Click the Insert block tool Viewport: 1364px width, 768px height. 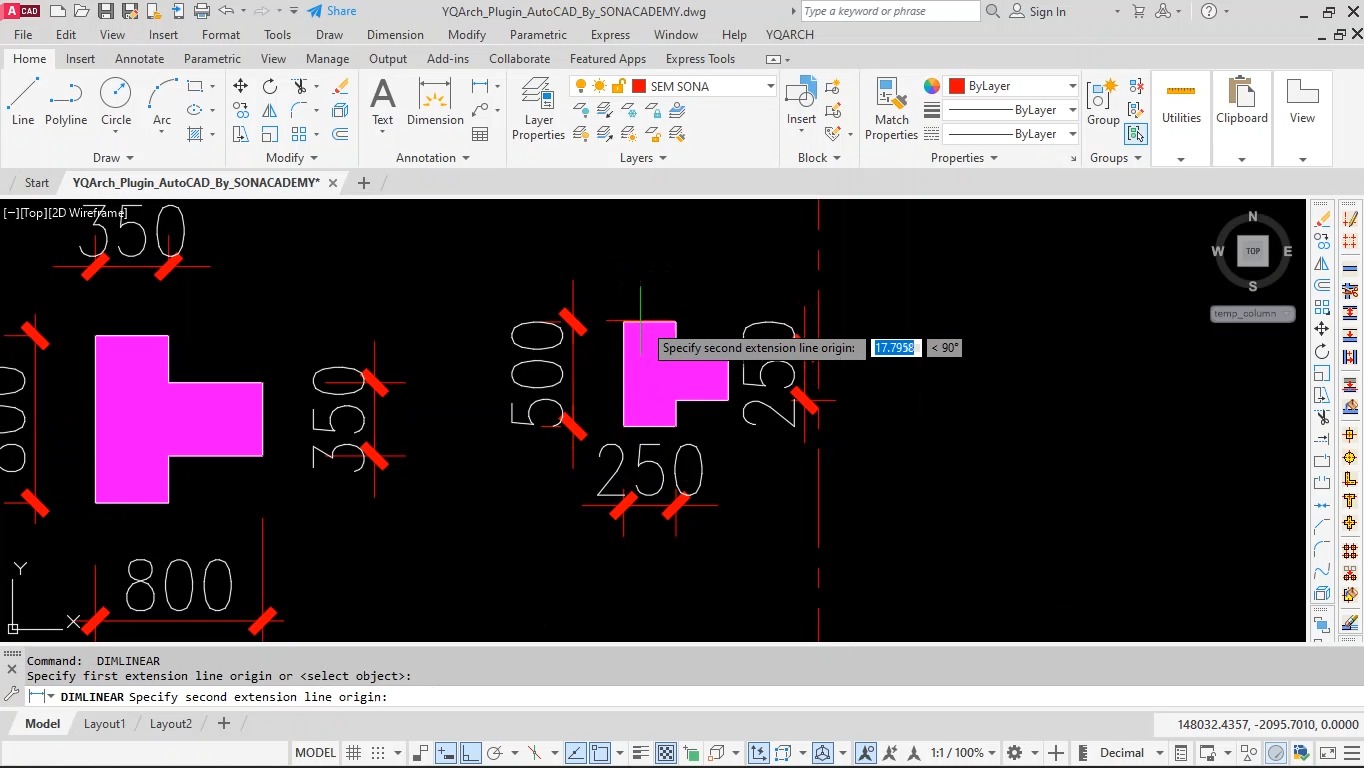coord(801,102)
